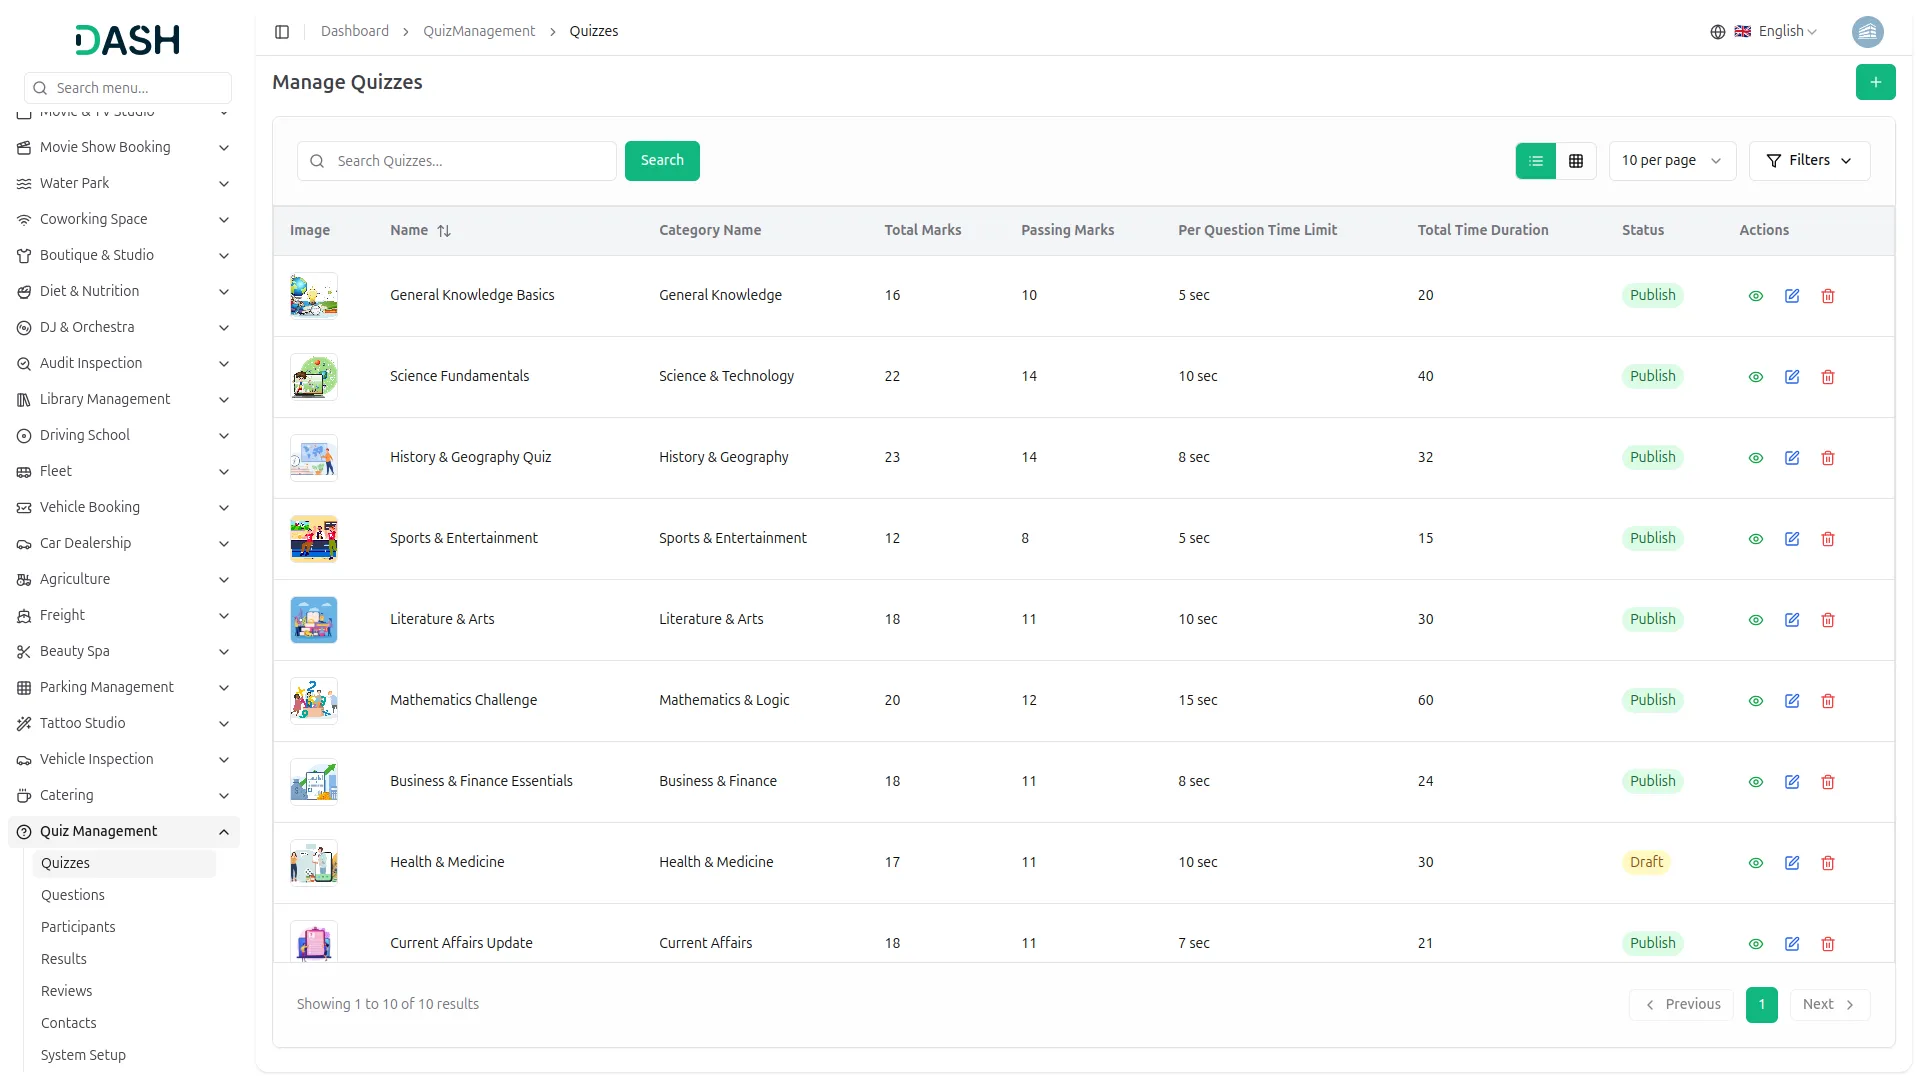
Task: Click the Draft status badge
Action: point(1646,862)
